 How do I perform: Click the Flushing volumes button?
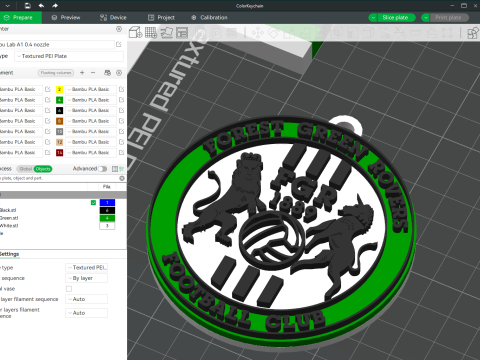[x=56, y=73]
